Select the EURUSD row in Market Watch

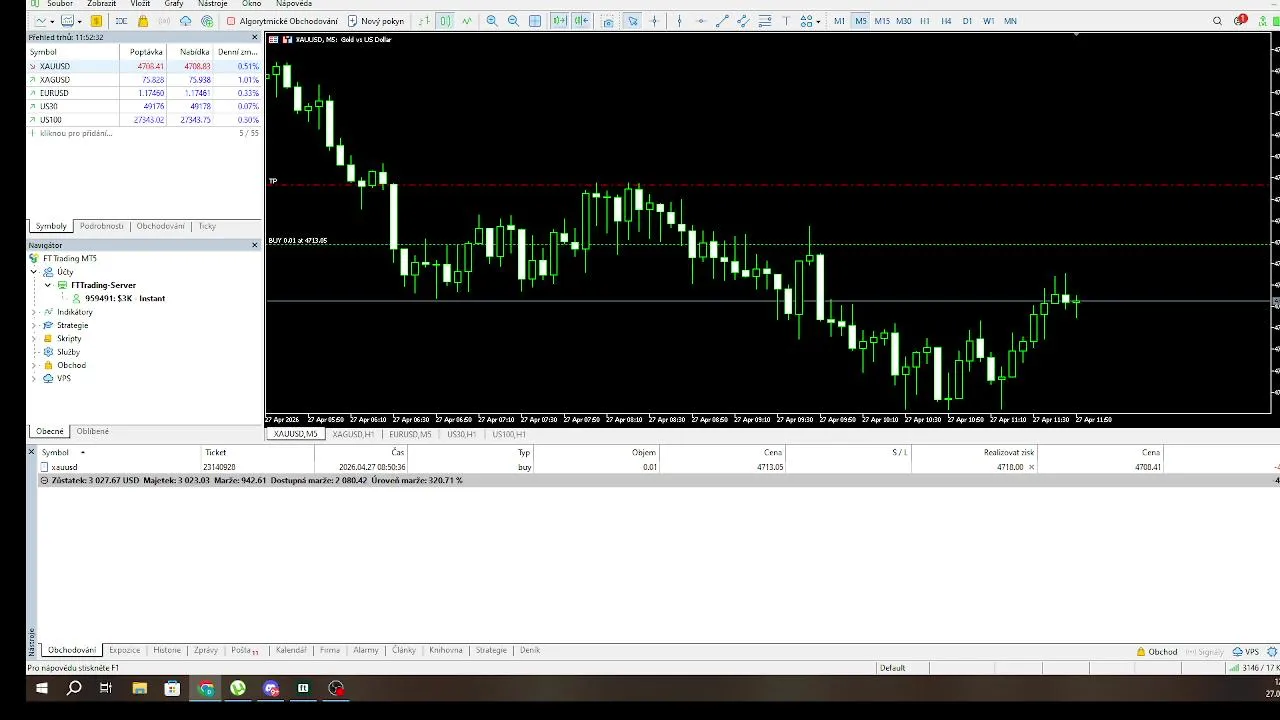[x=145, y=93]
